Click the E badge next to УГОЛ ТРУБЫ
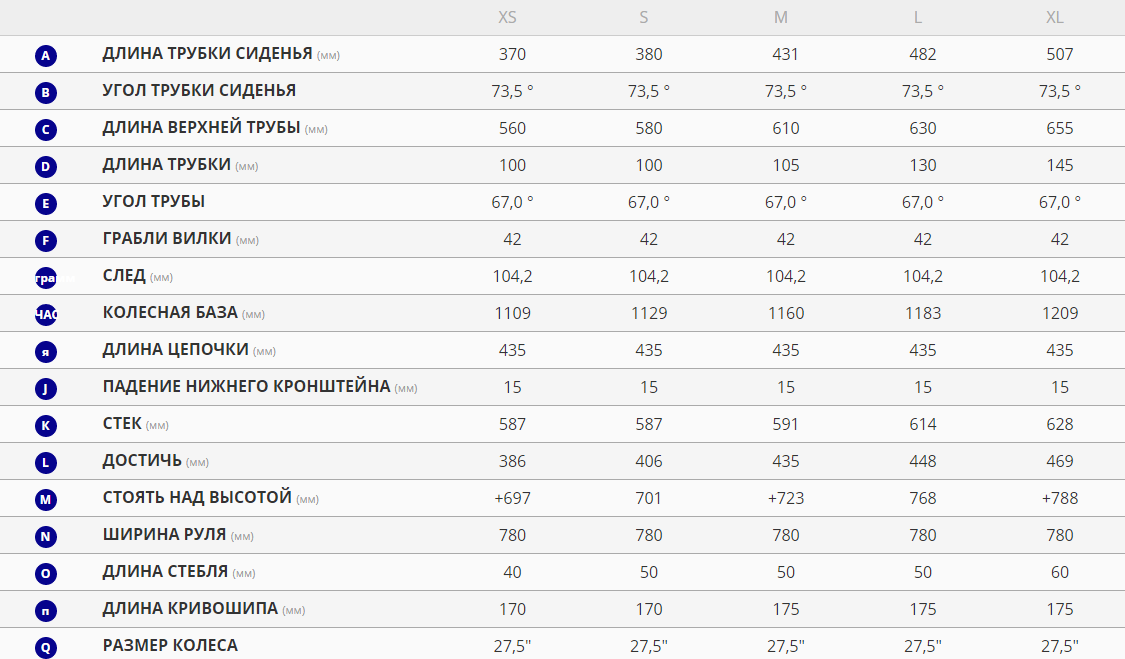Screen dimensions: 1125x659 (46, 203)
